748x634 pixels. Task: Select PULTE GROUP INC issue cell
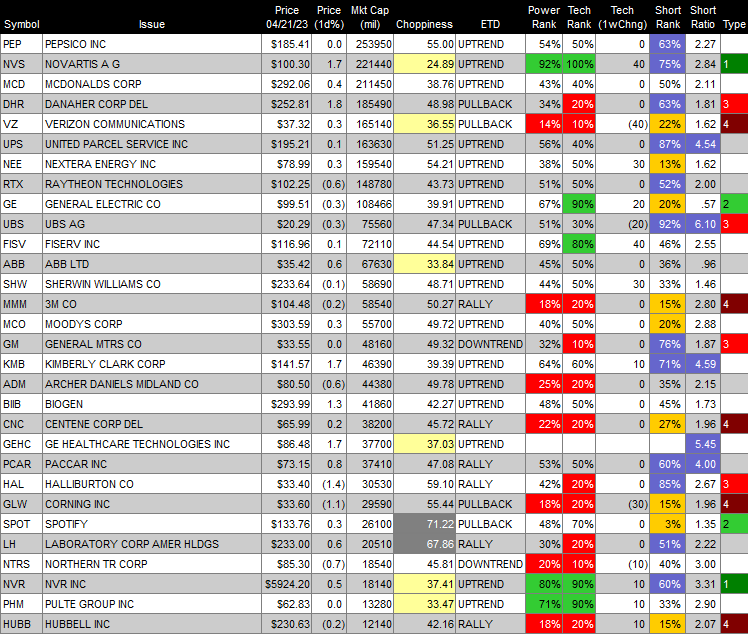[x=152, y=605]
